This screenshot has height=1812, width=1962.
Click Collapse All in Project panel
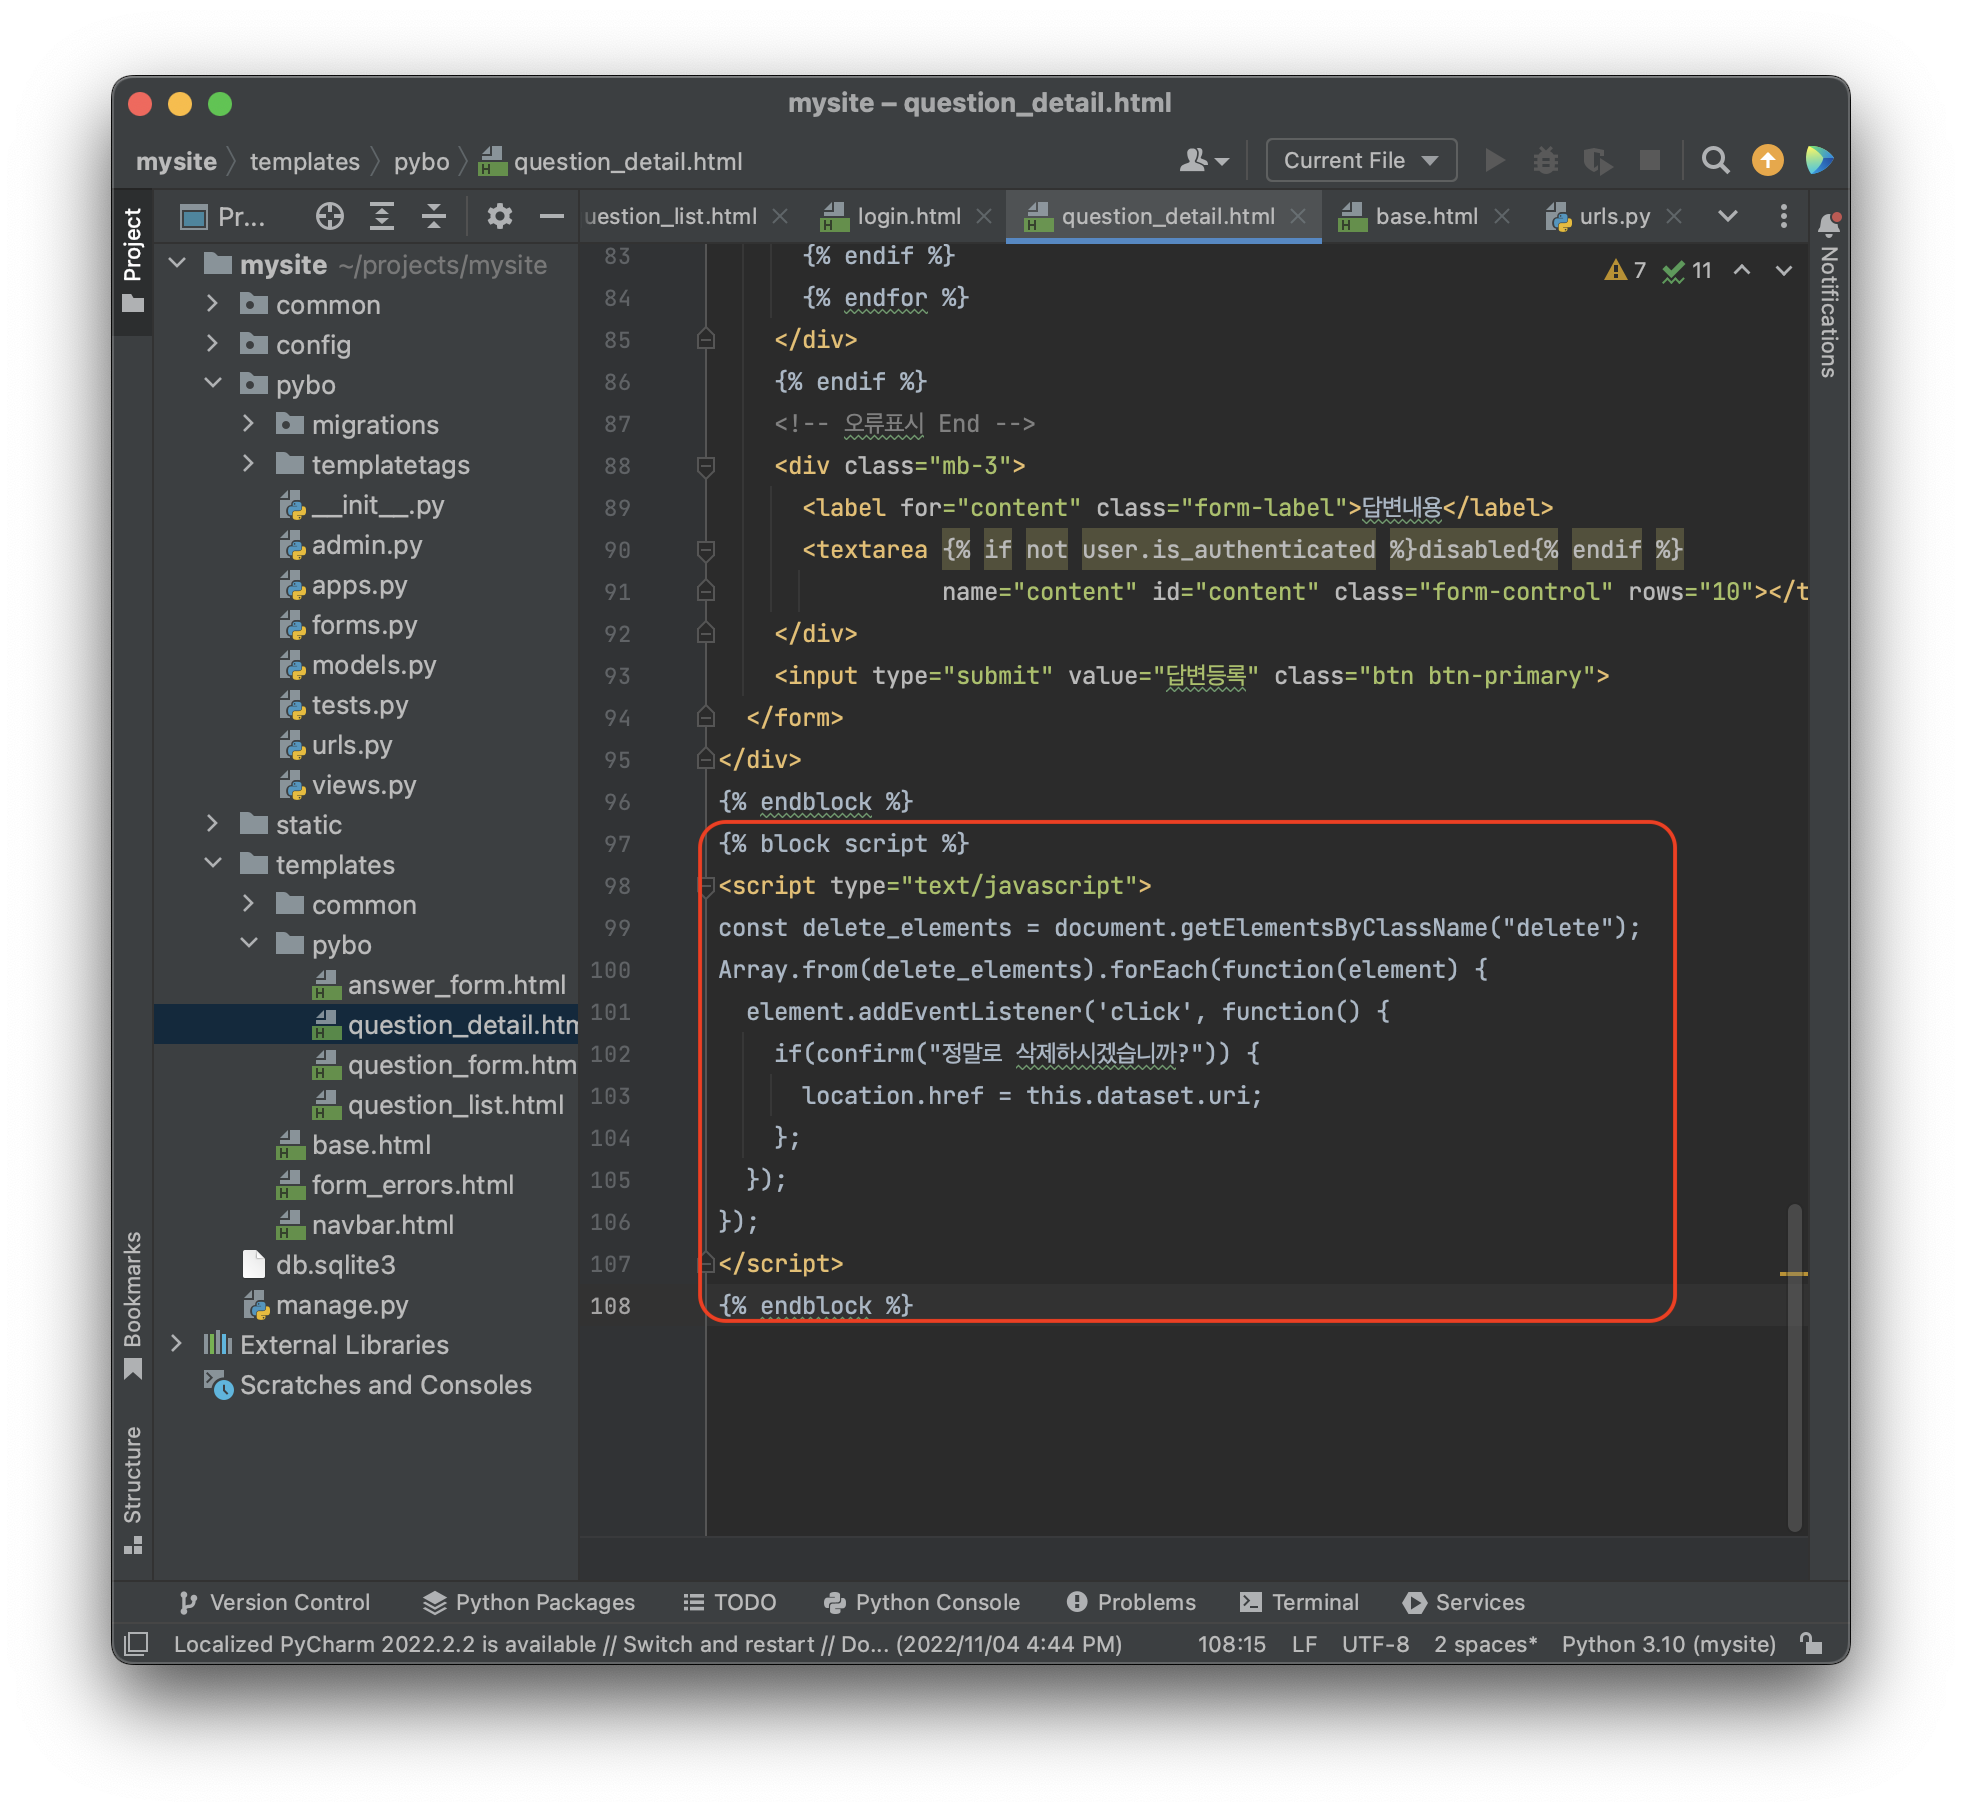(x=433, y=216)
